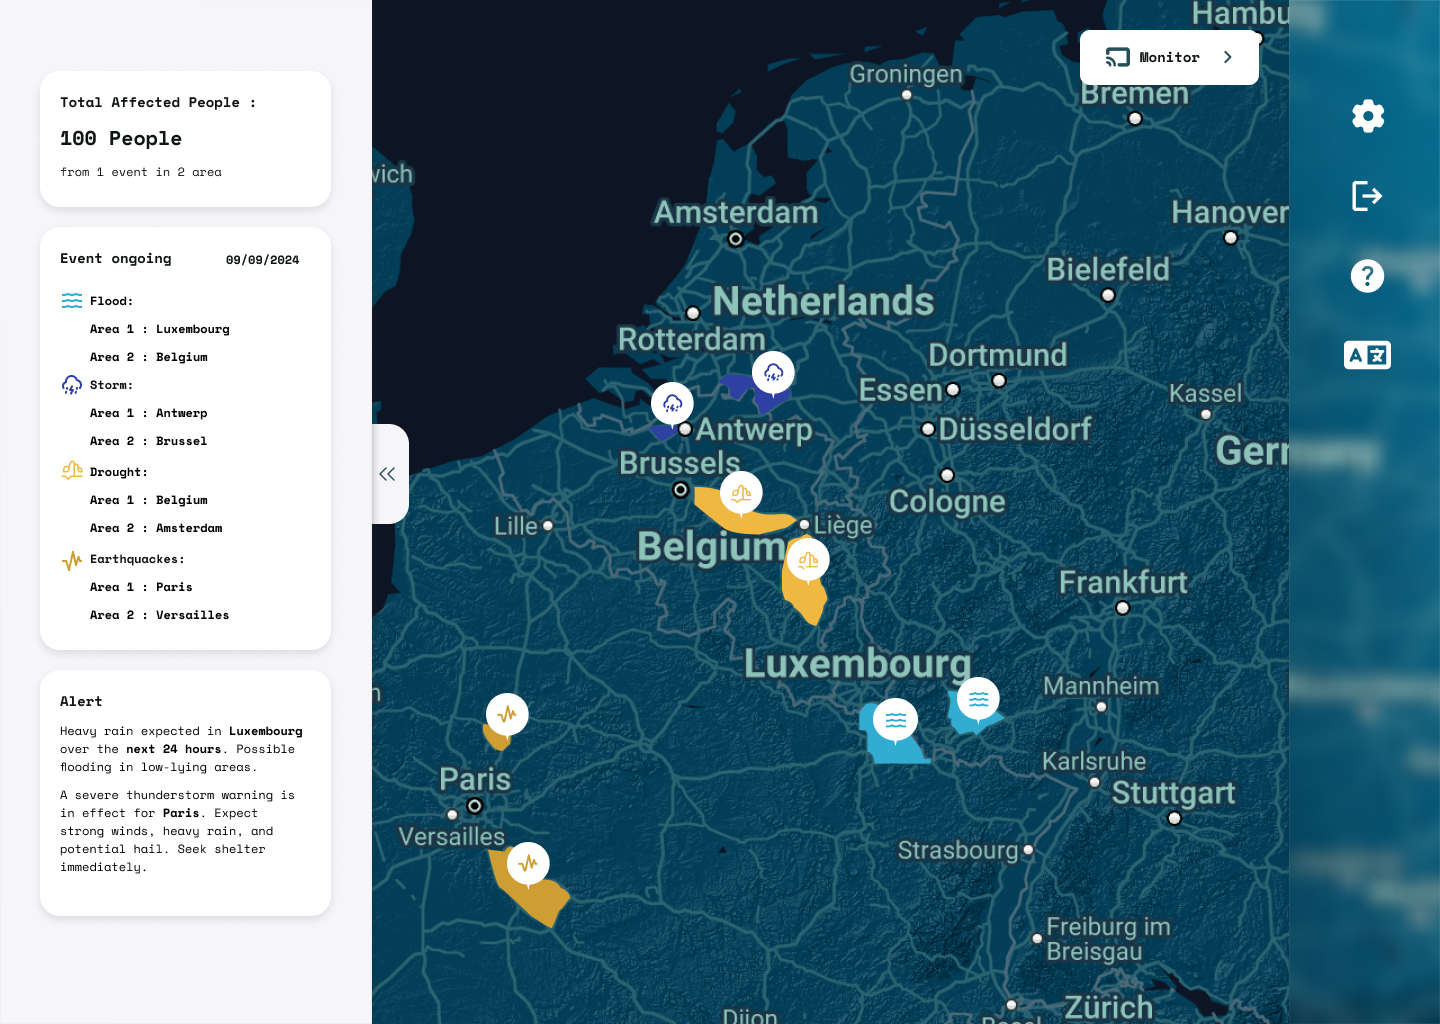
Task: Click Earthquackes Area 2 Versailles entry
Action: point(160,615)
